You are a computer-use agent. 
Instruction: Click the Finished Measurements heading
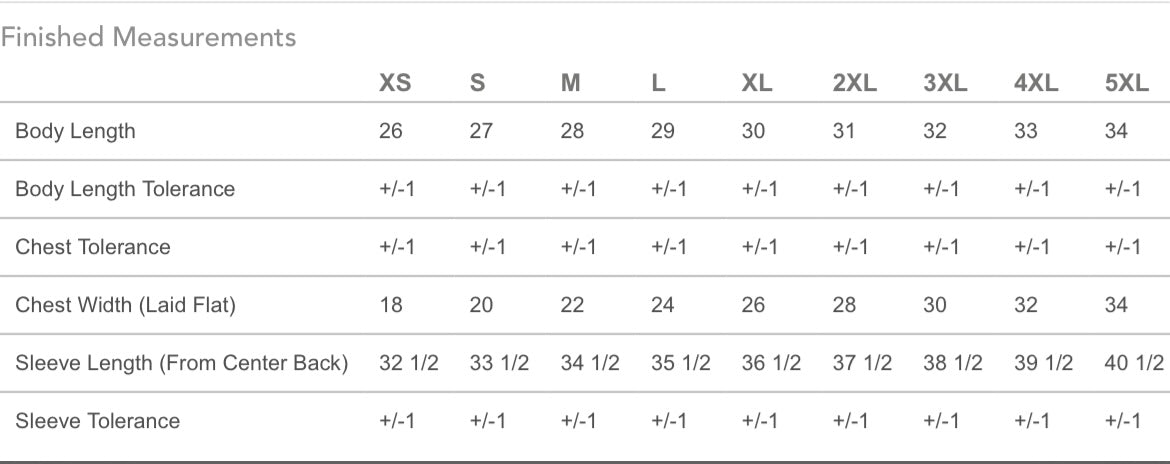(148, 37)
